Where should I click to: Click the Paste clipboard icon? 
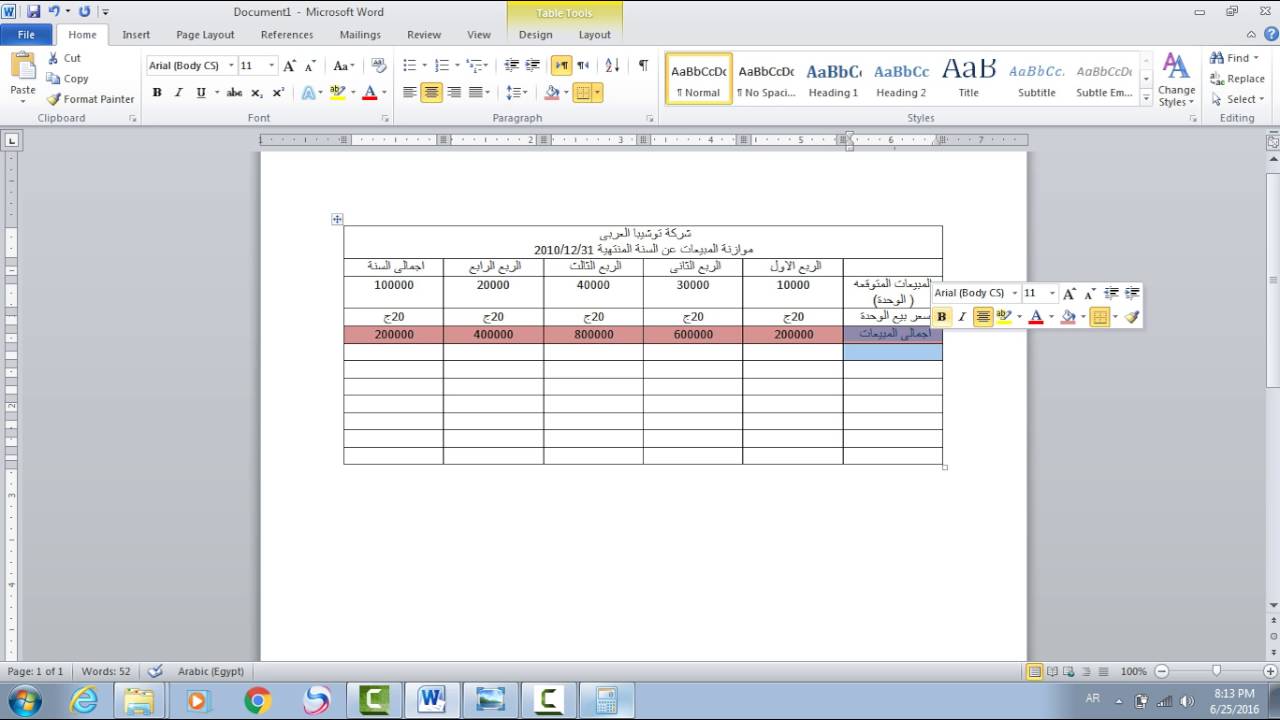(x=22, y=66)
